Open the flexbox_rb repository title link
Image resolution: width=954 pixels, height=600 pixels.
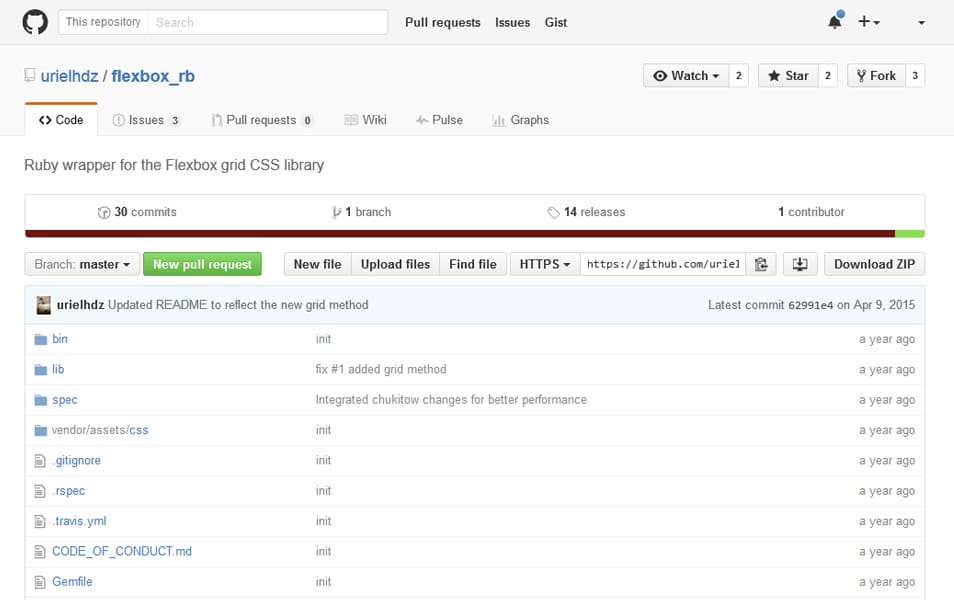[x=153, y=76]
